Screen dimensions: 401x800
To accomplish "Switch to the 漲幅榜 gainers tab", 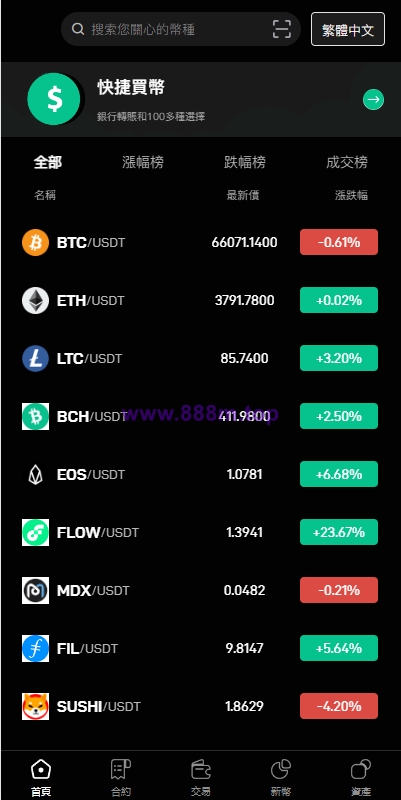I will 143,163.
